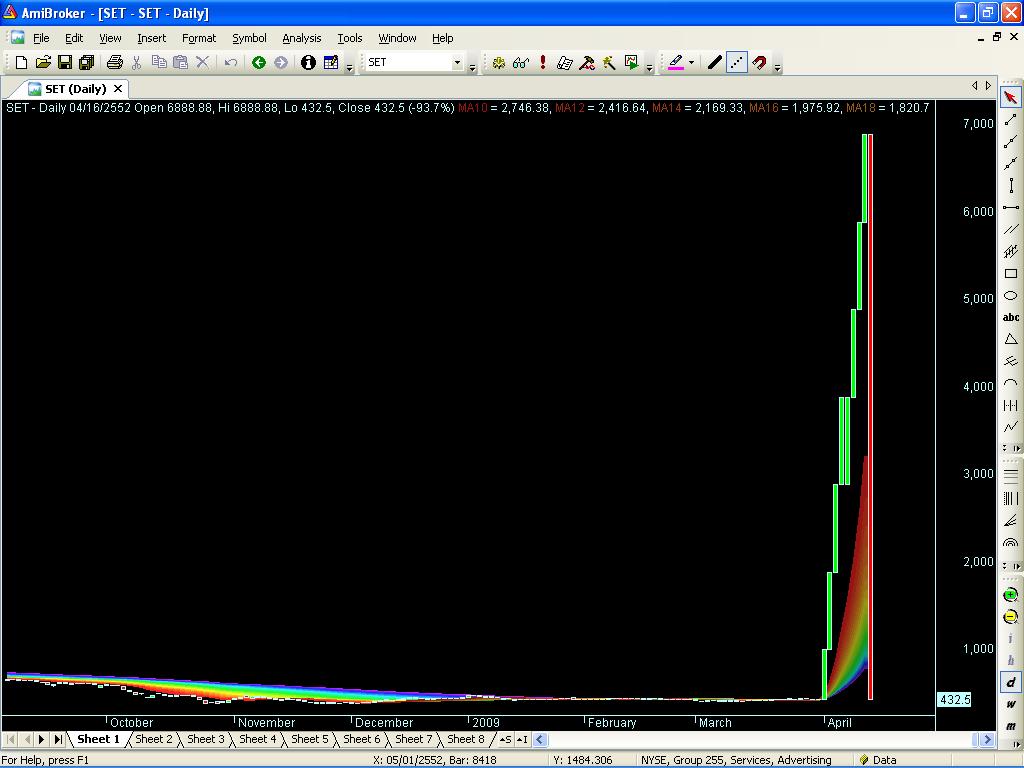
Task: Select the abc text tool
Action: coord(1010,317)
